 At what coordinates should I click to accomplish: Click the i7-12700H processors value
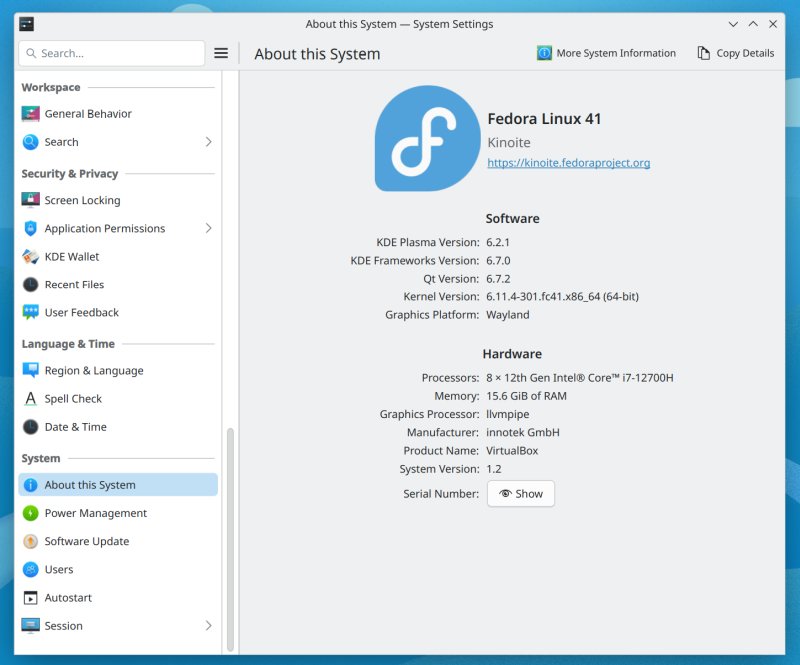tap(580, 378)
